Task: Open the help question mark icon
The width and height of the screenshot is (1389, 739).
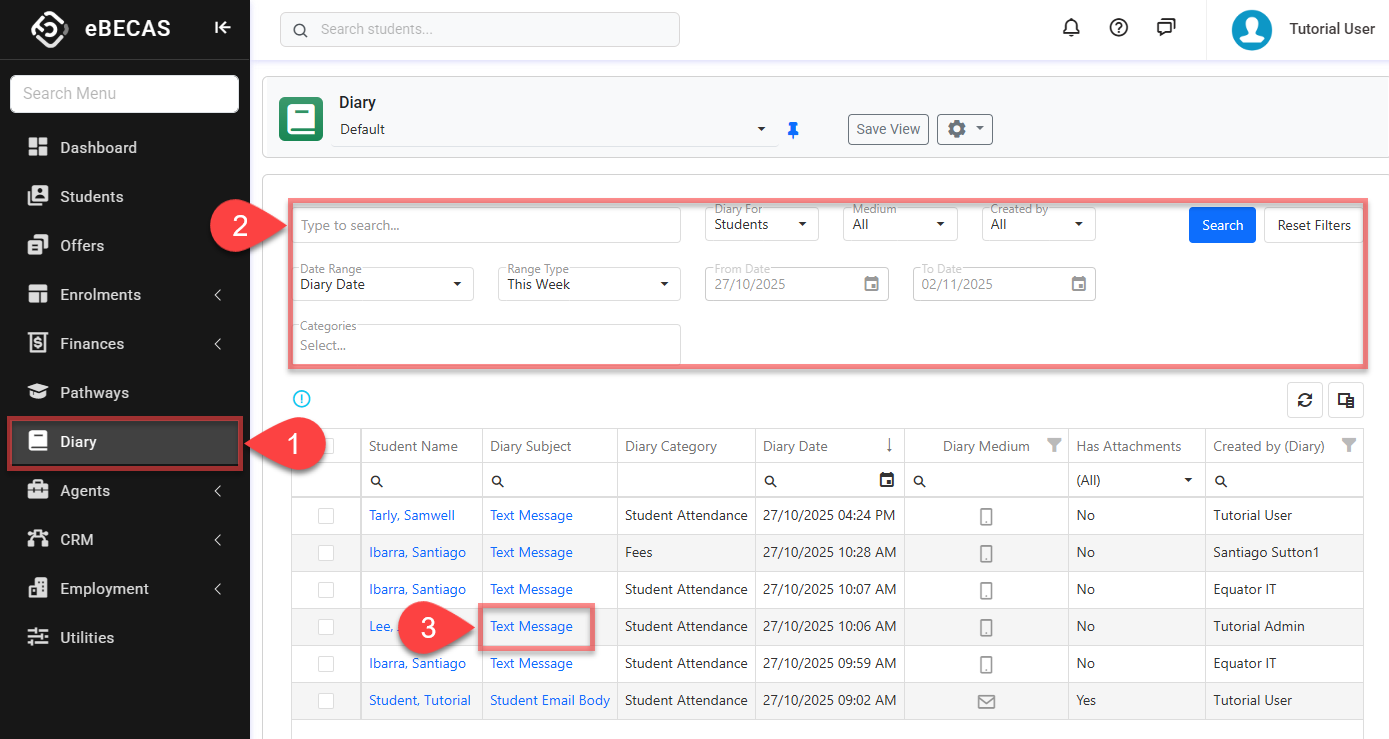Action: tap(1119, 28)
